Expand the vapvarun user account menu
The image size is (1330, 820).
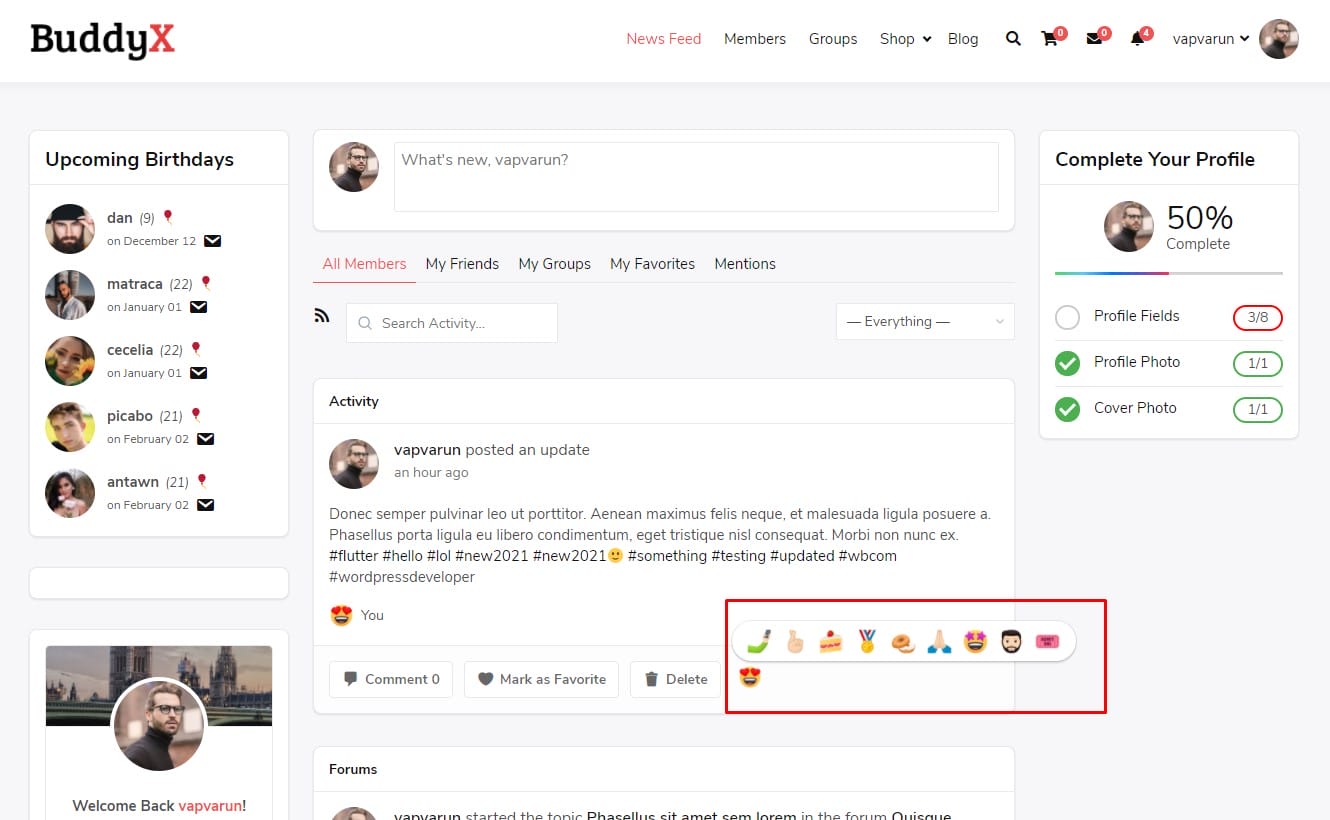[1211, 39]
